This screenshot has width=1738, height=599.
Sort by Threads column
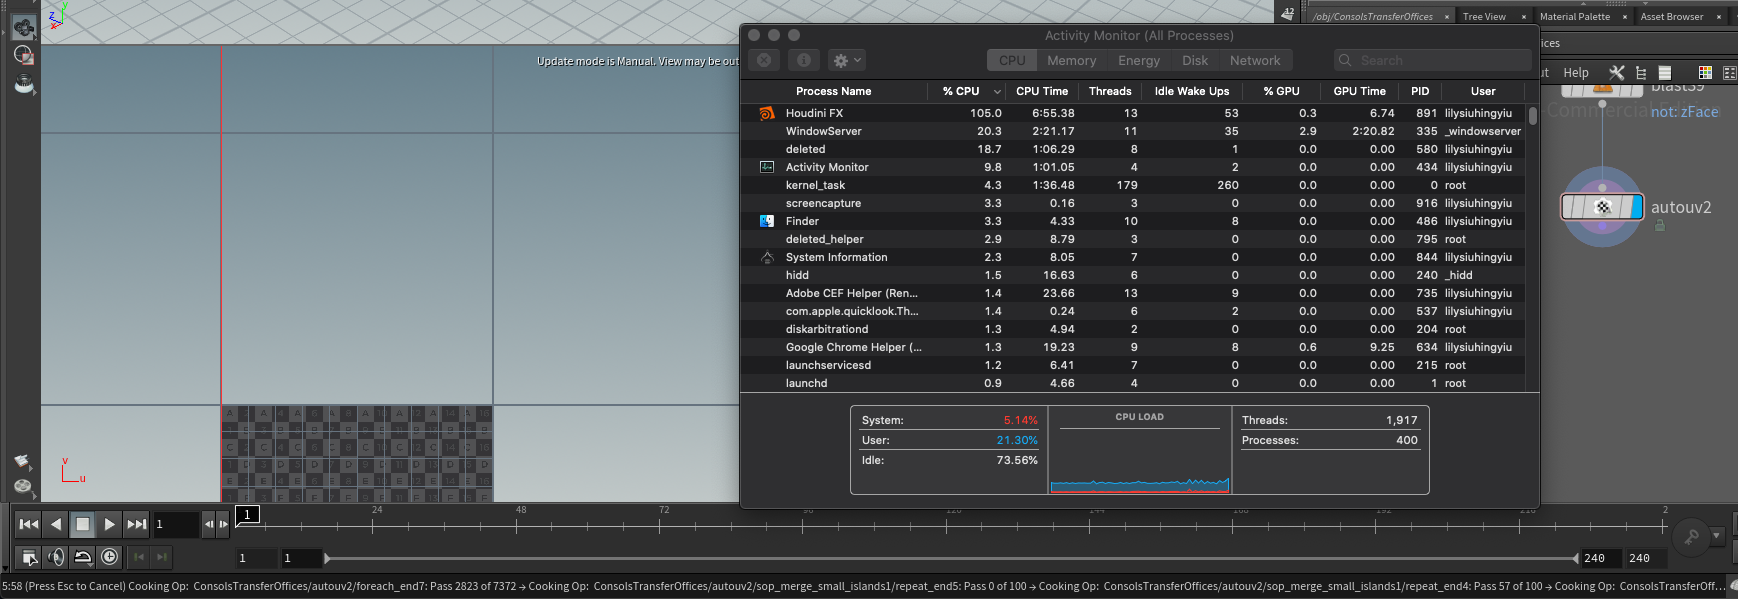click(x=1110, y=91)
